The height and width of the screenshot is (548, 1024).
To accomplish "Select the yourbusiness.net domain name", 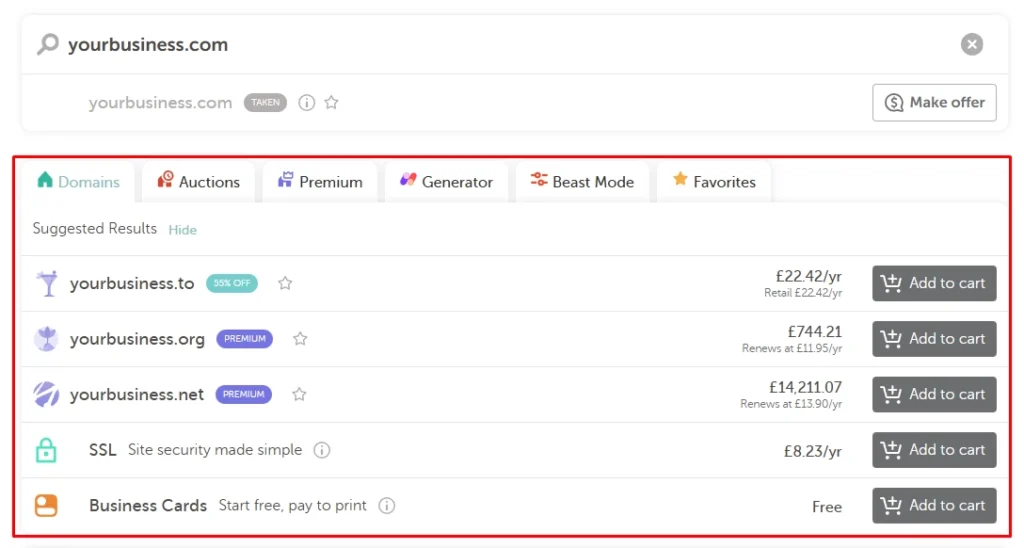I will [x=136, y=395].
